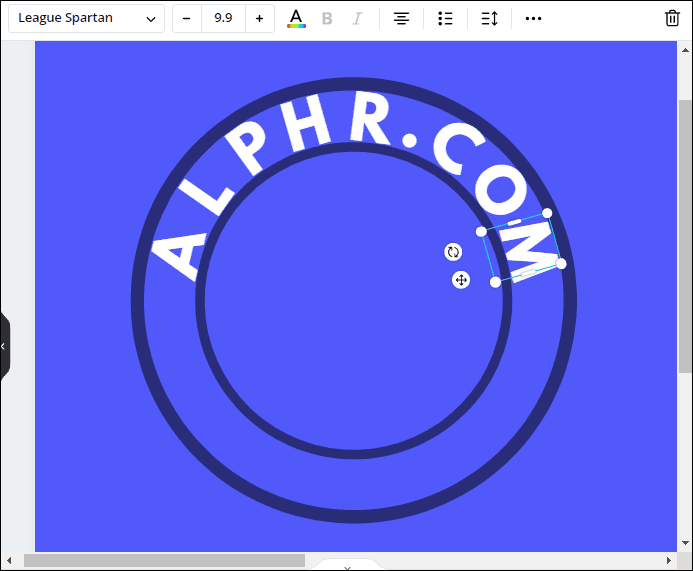
Task: Open the League Spartan font dropdown
Action: pos(86,18)
